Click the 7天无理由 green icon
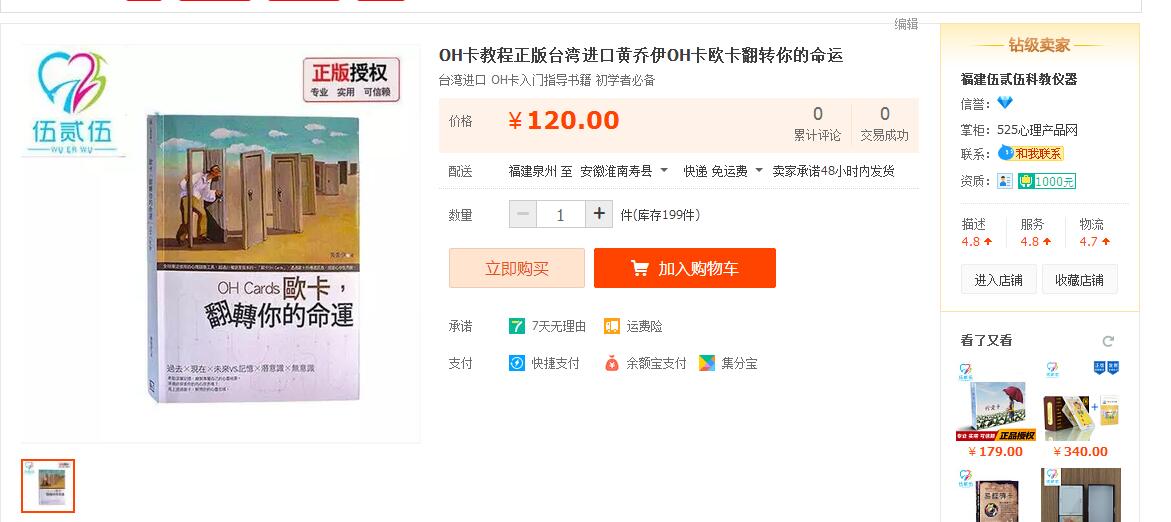Viewport: 1171px width, 522px height. coord(517,326)
